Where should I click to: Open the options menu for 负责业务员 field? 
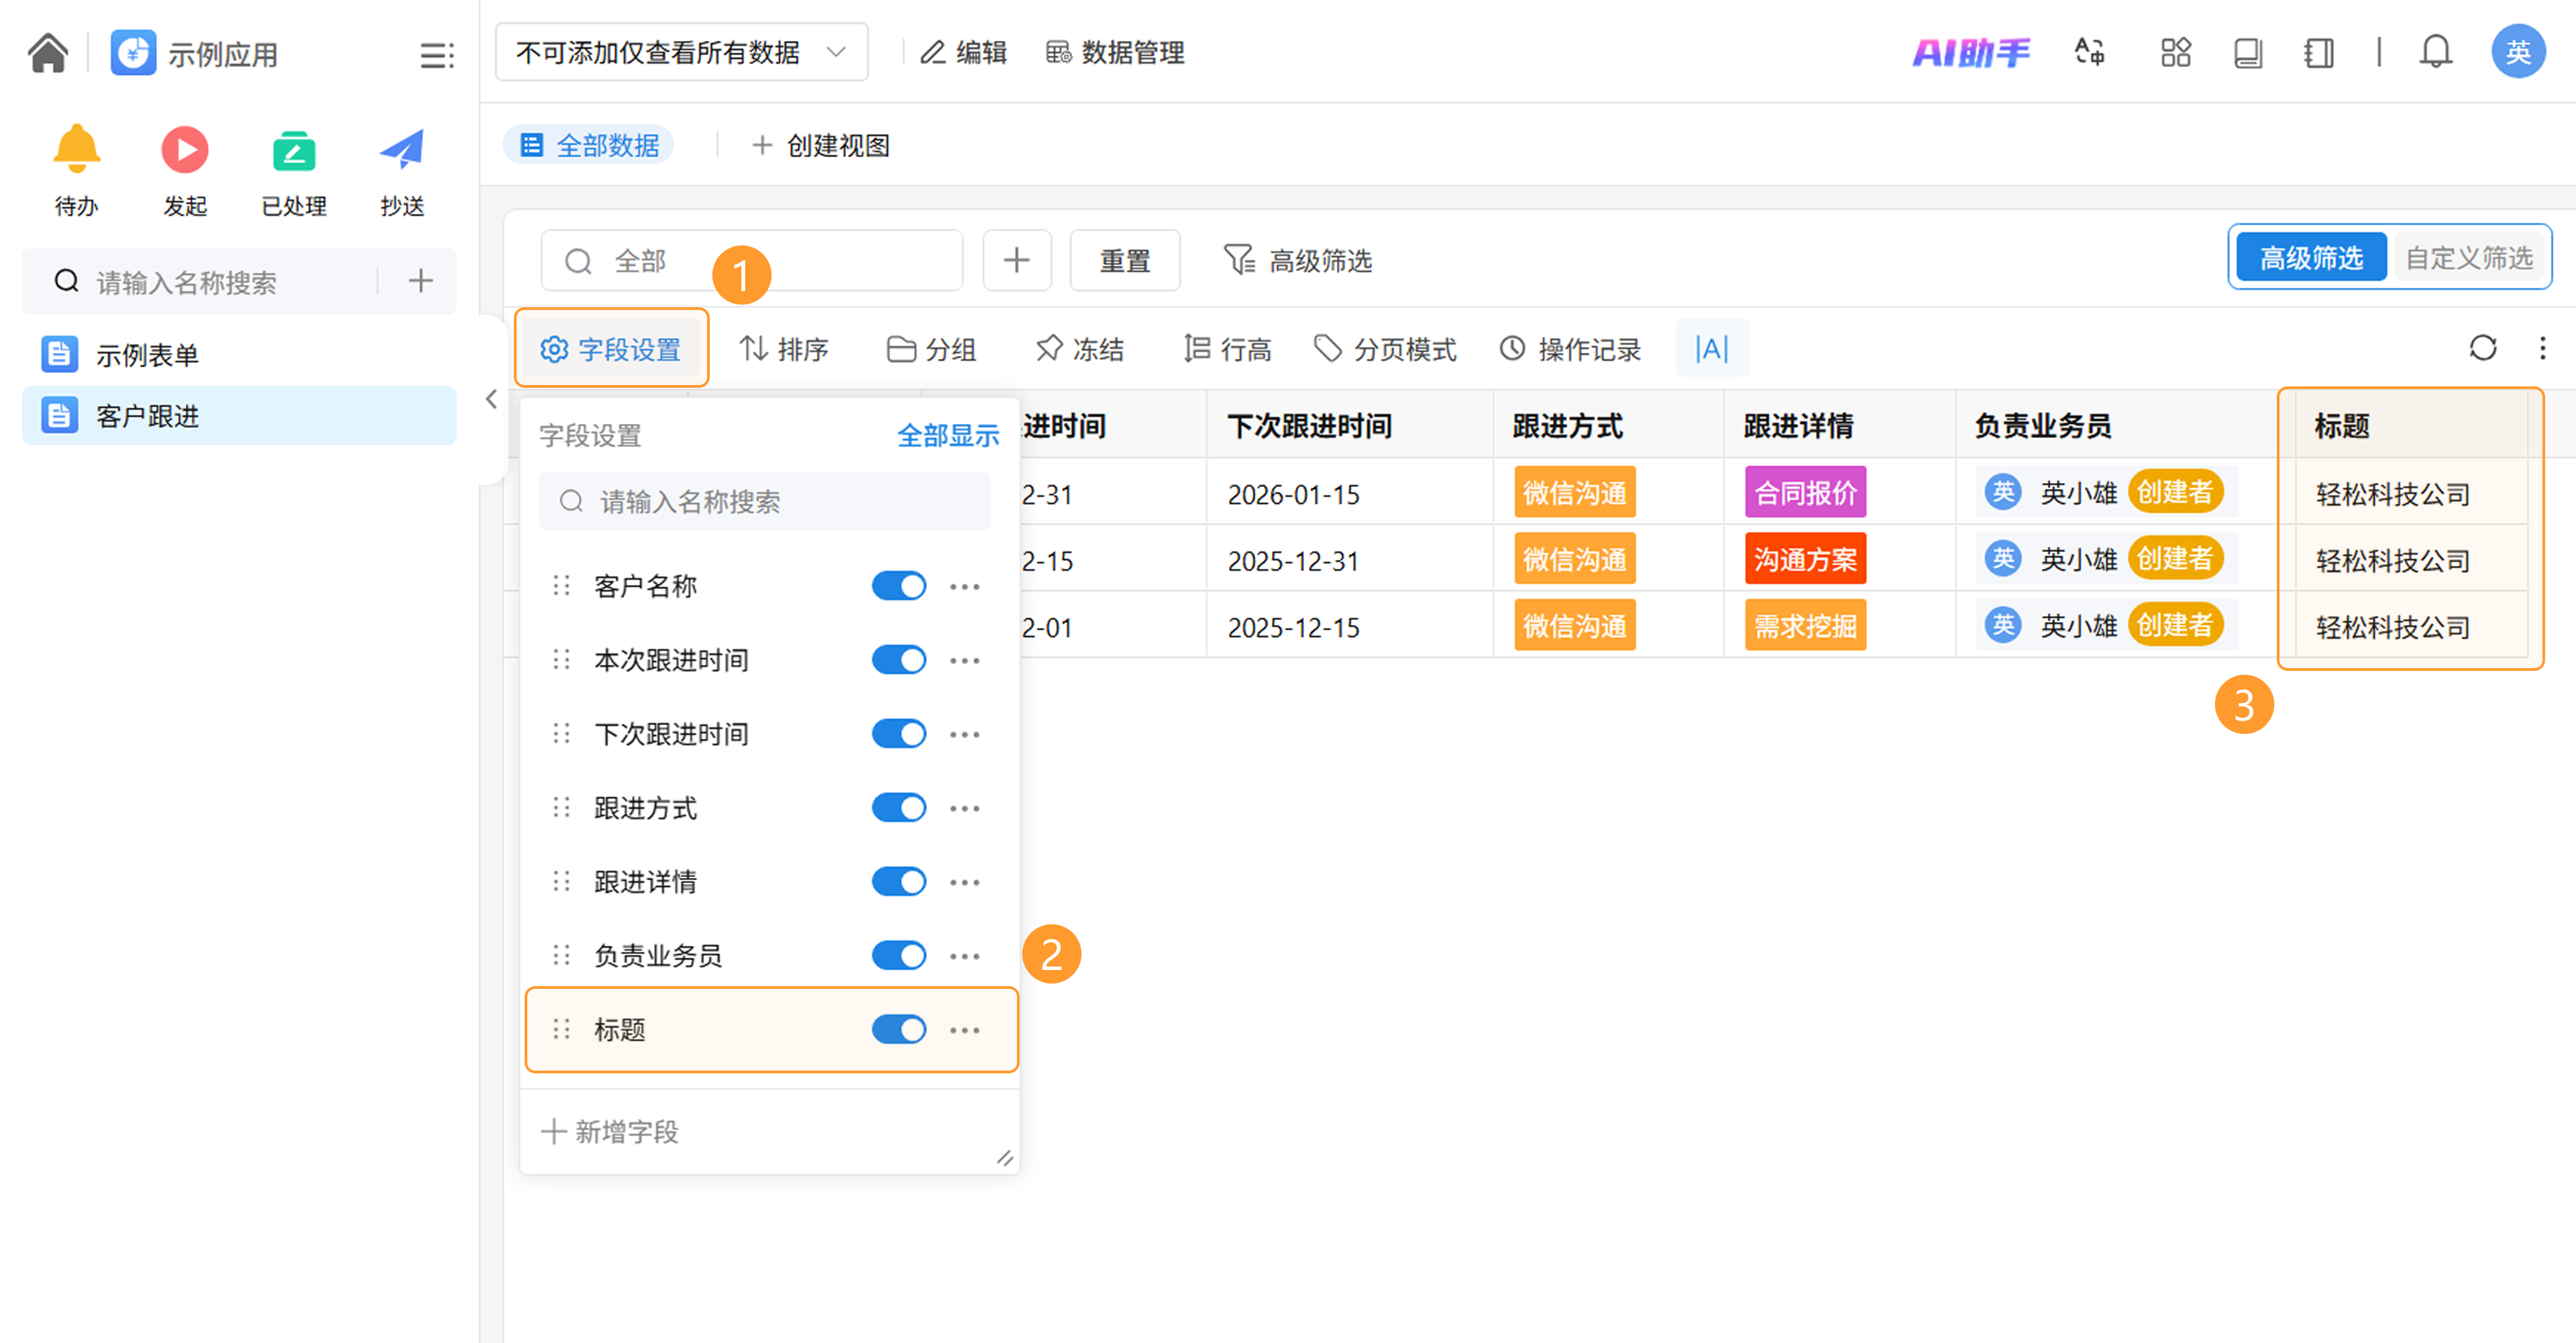pyautogui.click(x=964, y=956)
